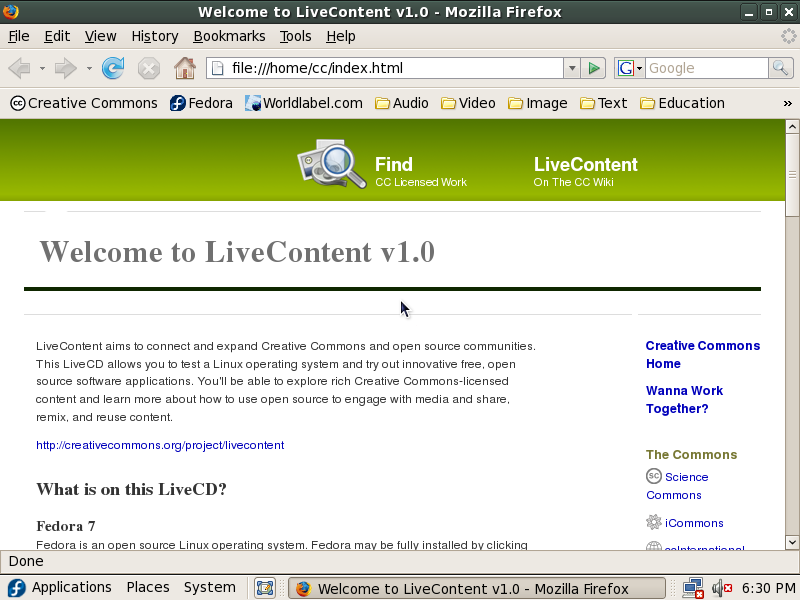Open the Edit menu
Image resolution: width=800 pixels, height=600 pixels.
57,36
